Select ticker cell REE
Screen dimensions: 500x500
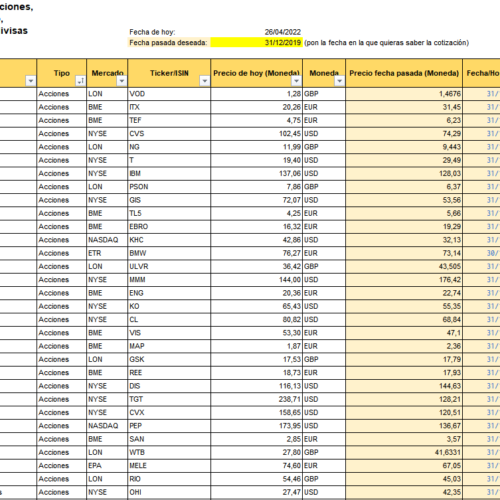(x=169, y=373)
